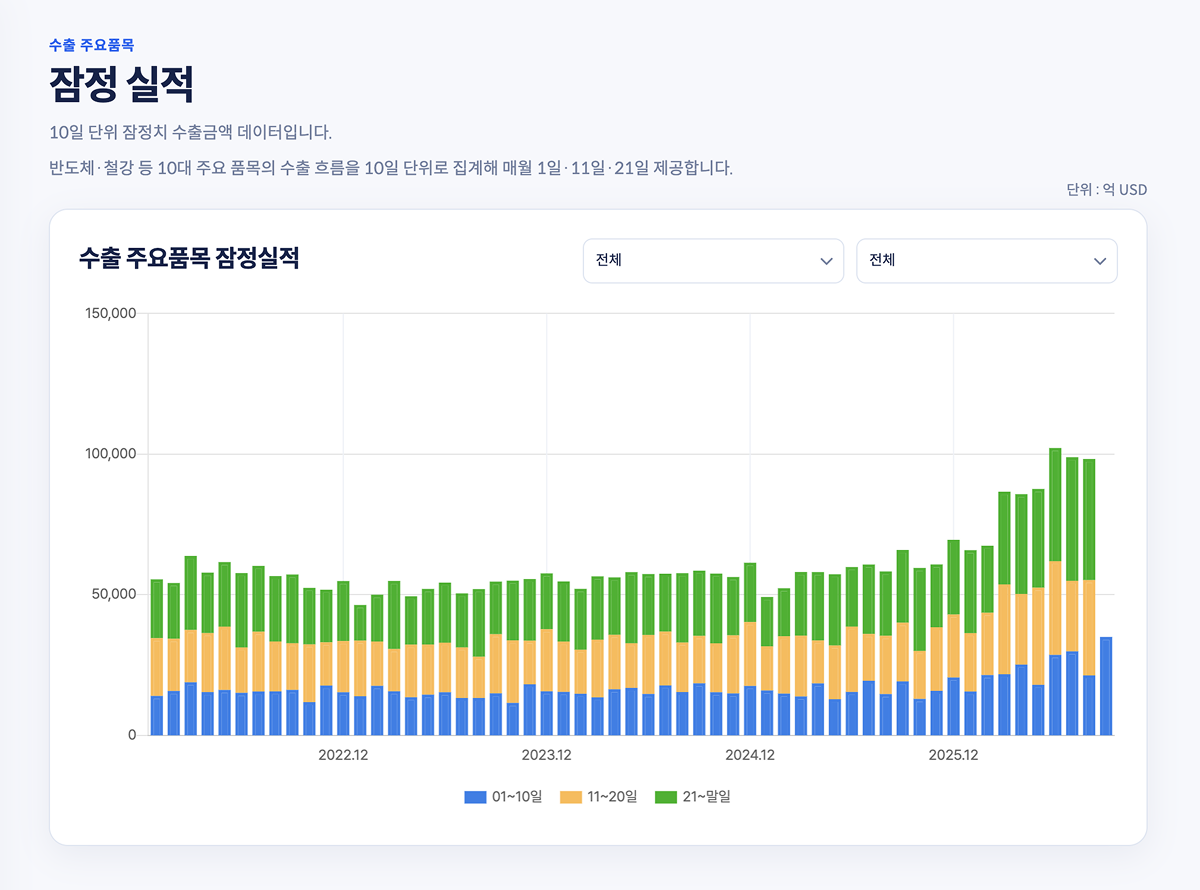Click the '수출 주요품목 잠정실적' chart title

[189, 258]
